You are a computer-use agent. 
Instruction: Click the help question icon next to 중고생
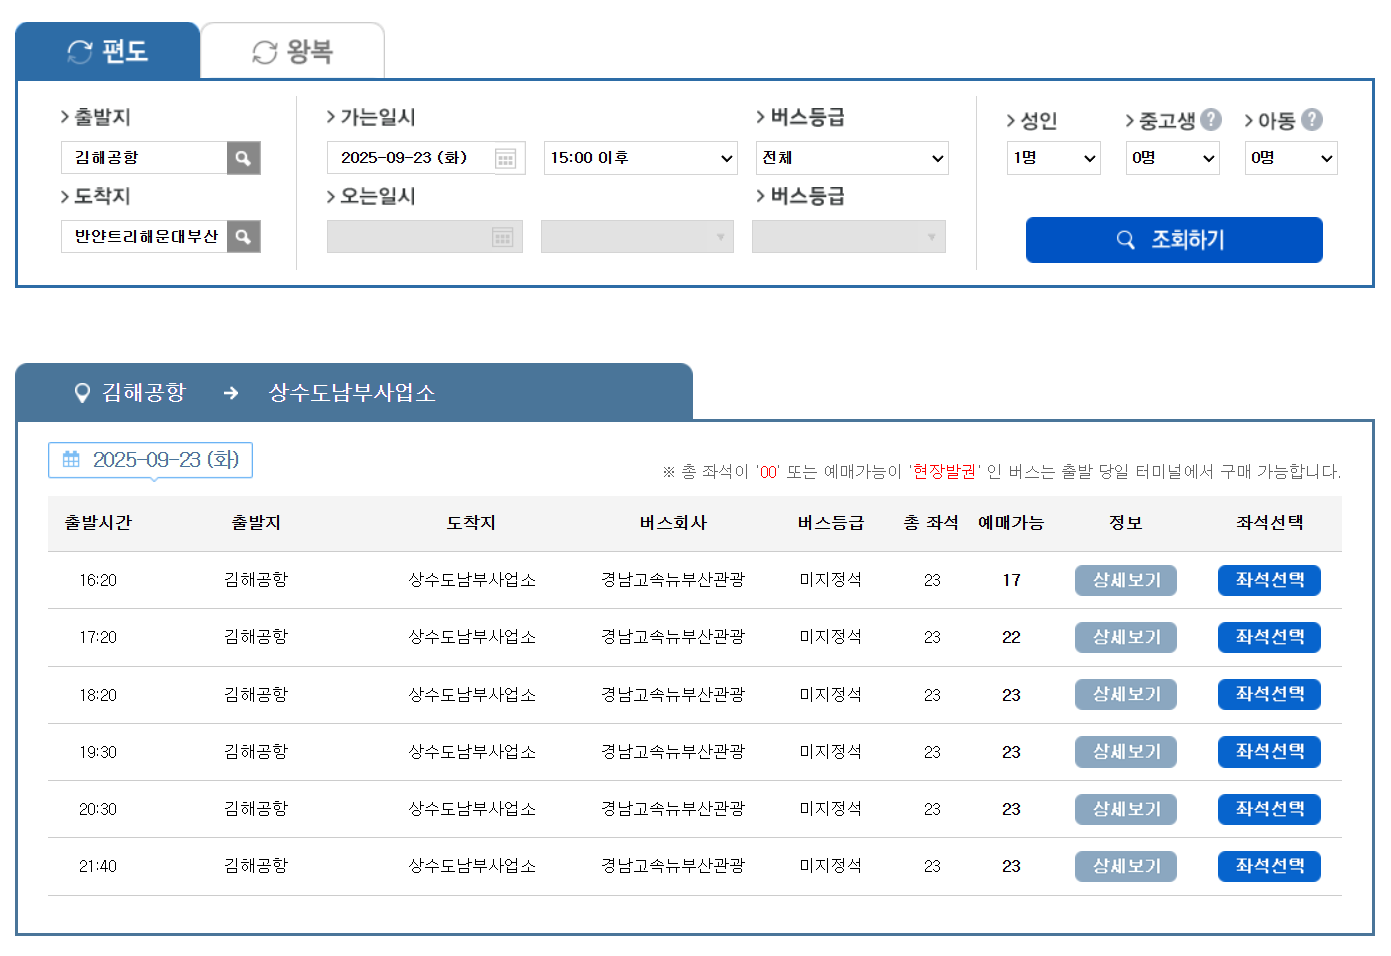[1211, 120]
